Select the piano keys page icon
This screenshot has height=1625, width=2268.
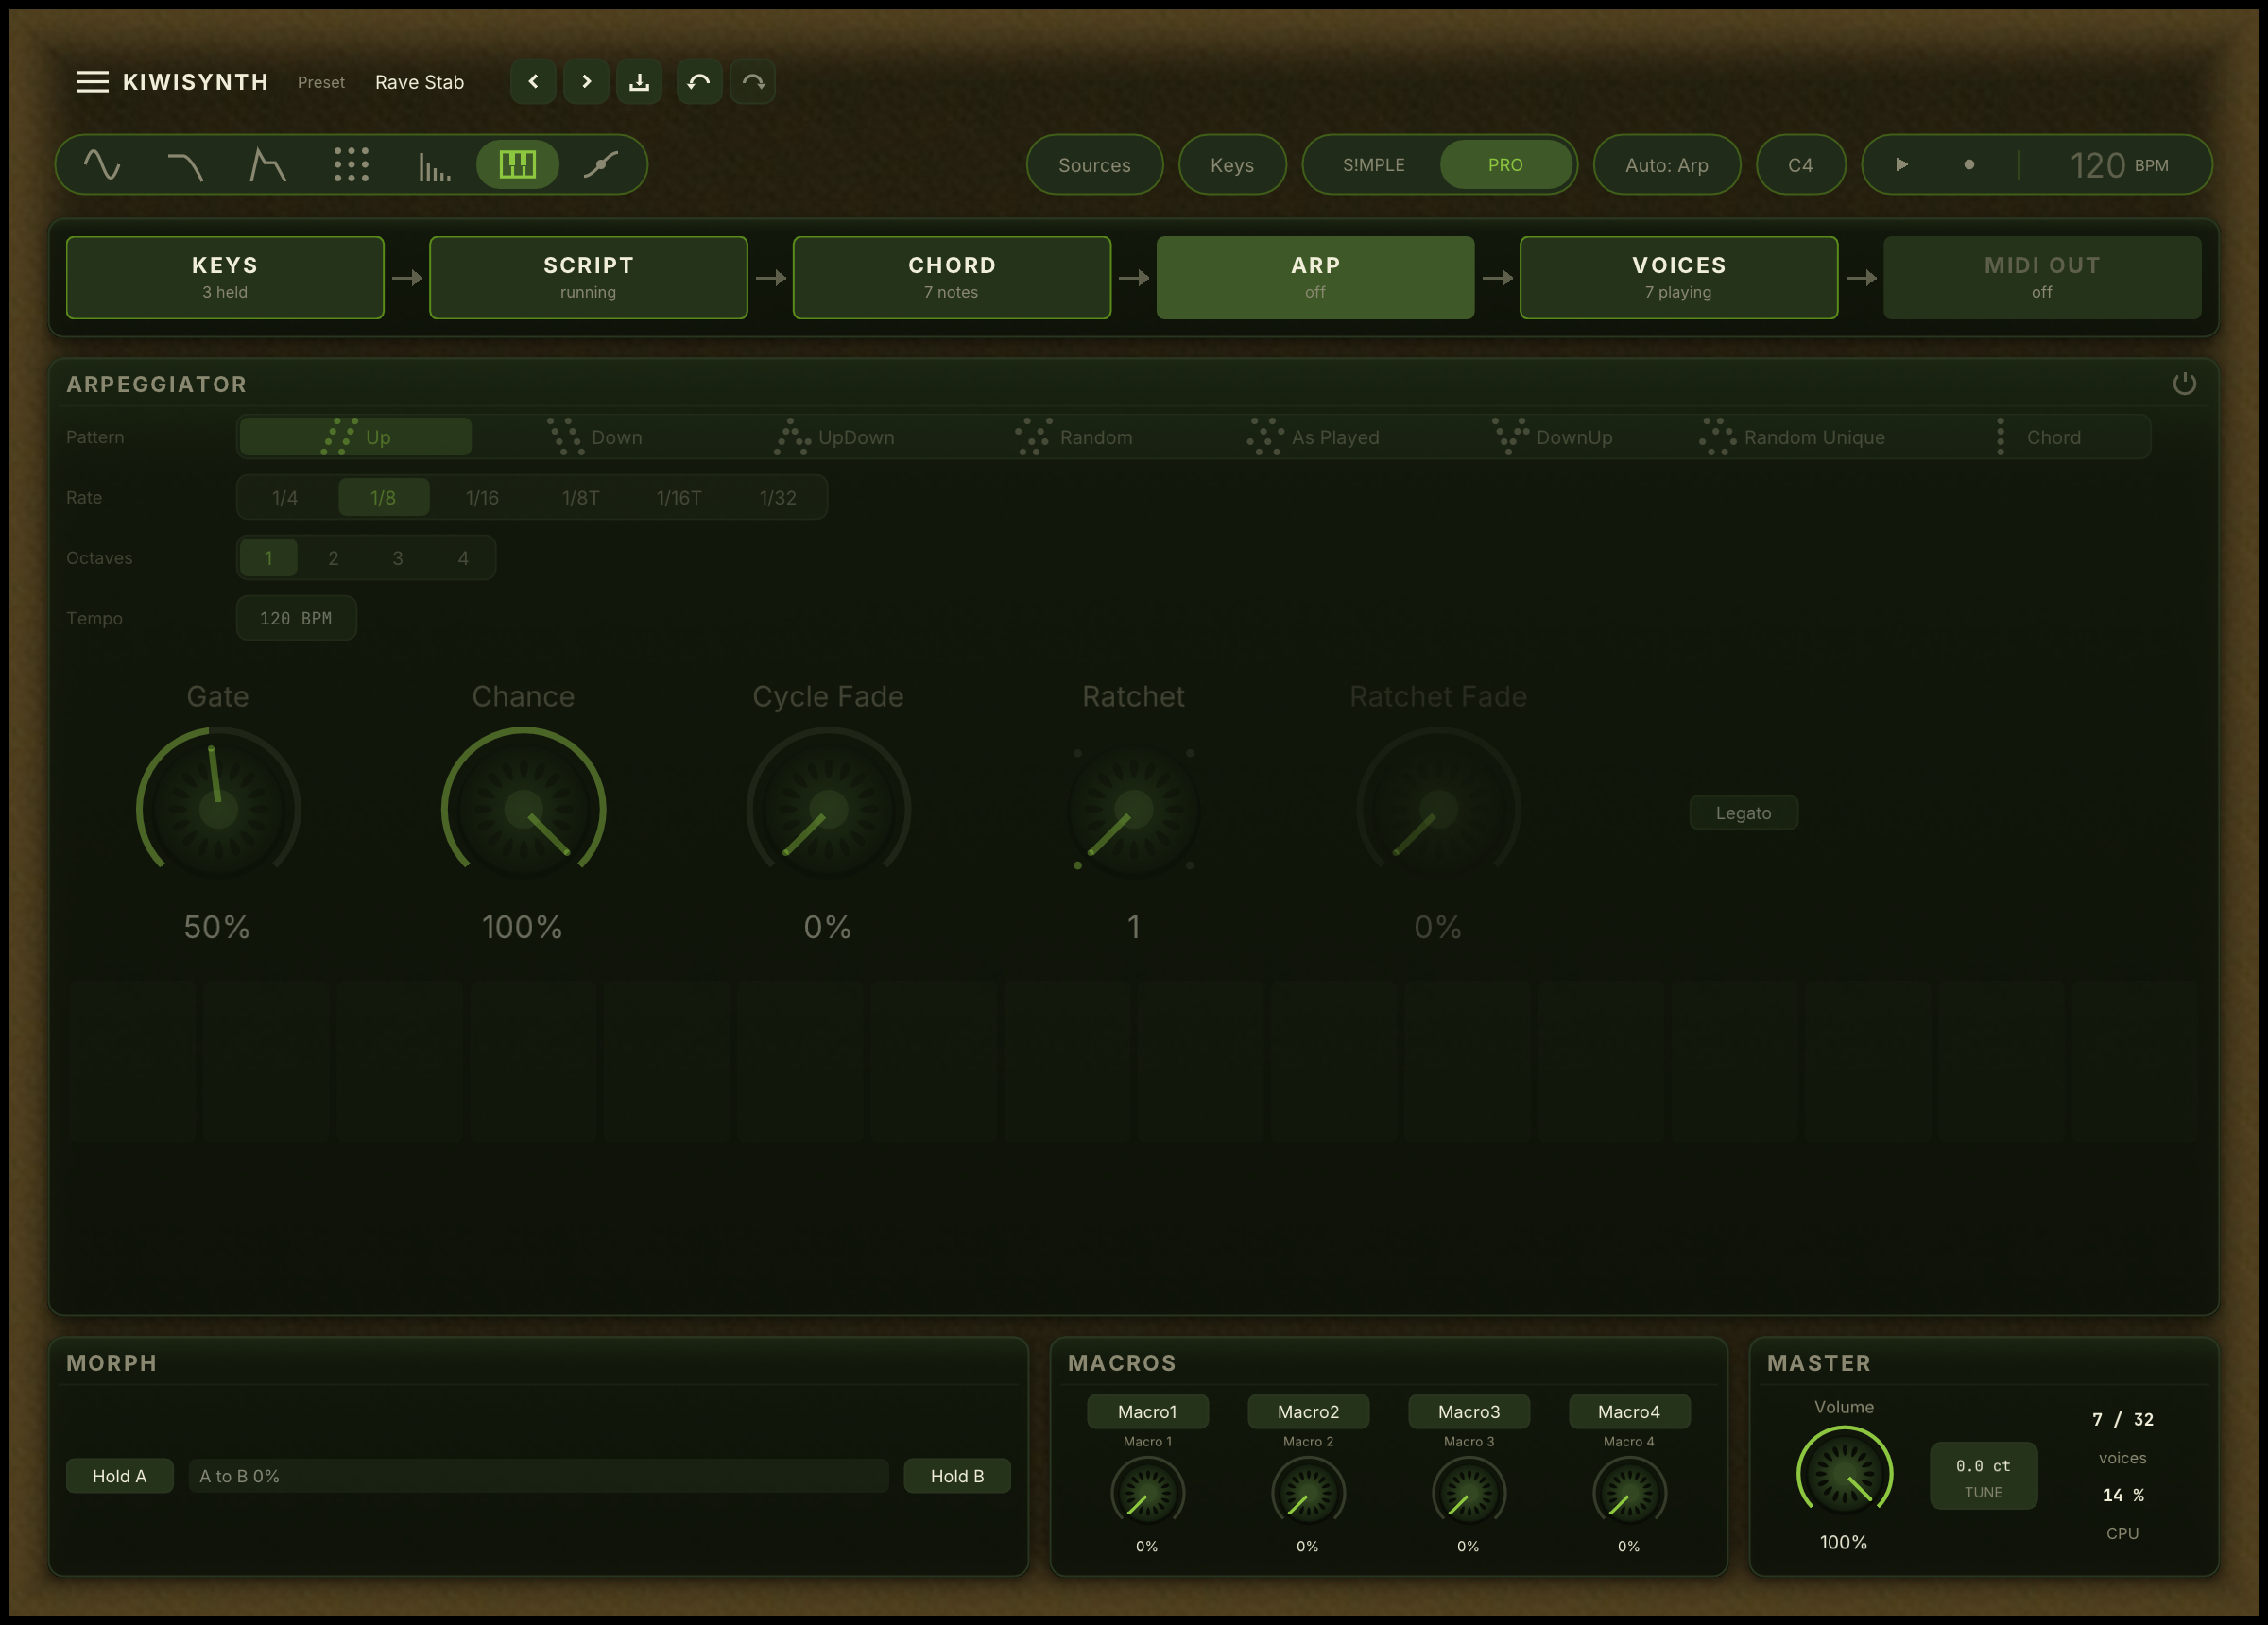click(517, 164)
